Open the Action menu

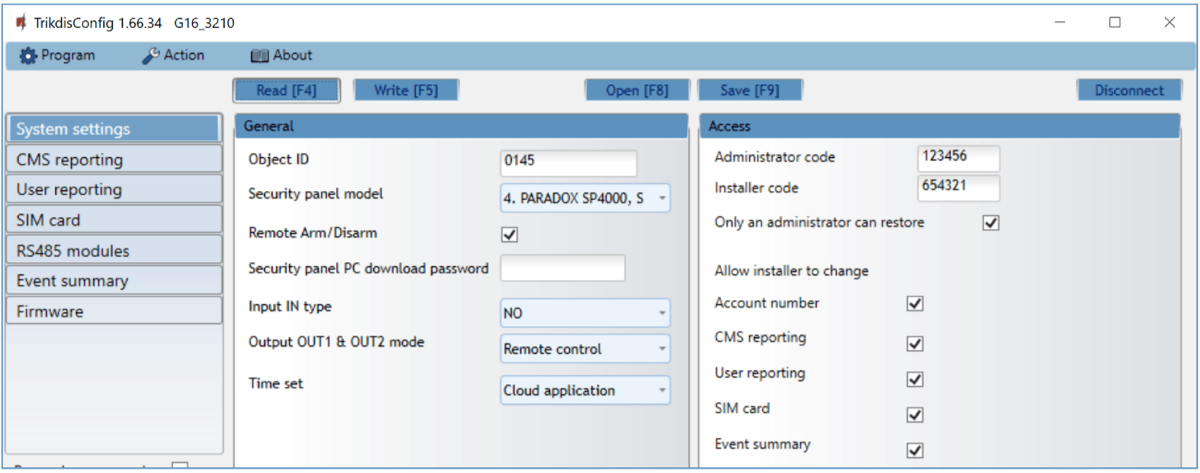[x=173, y=56]
